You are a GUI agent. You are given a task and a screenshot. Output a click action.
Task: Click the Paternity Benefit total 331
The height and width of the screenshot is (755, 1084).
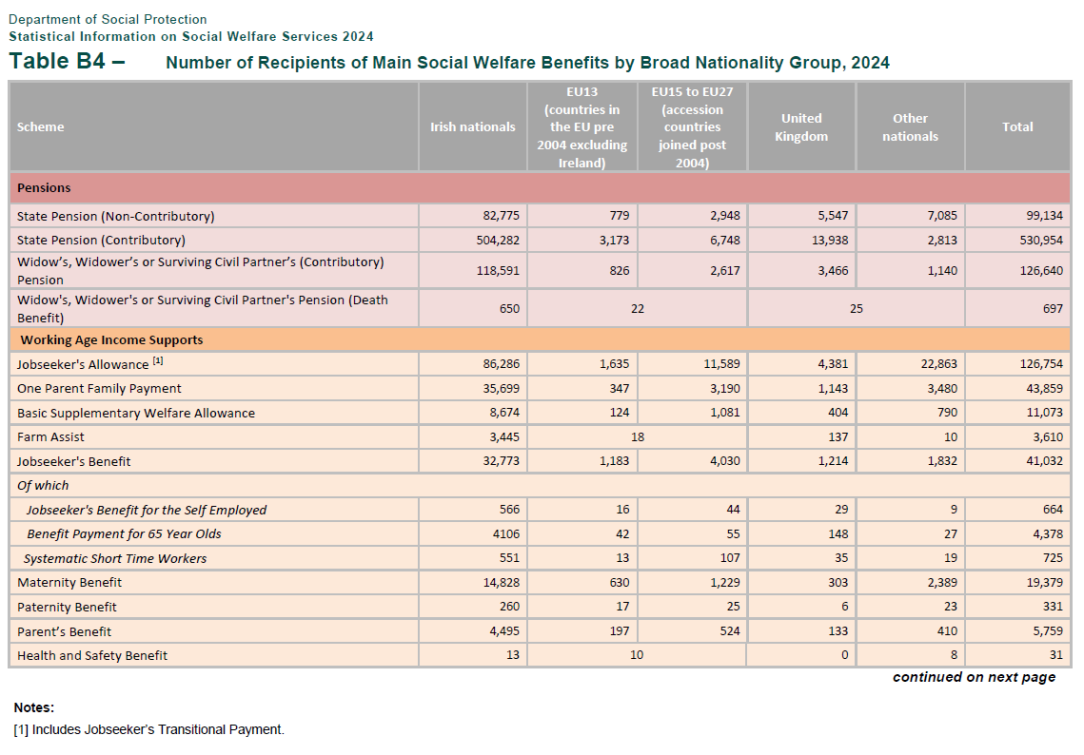click(1053, 606)
